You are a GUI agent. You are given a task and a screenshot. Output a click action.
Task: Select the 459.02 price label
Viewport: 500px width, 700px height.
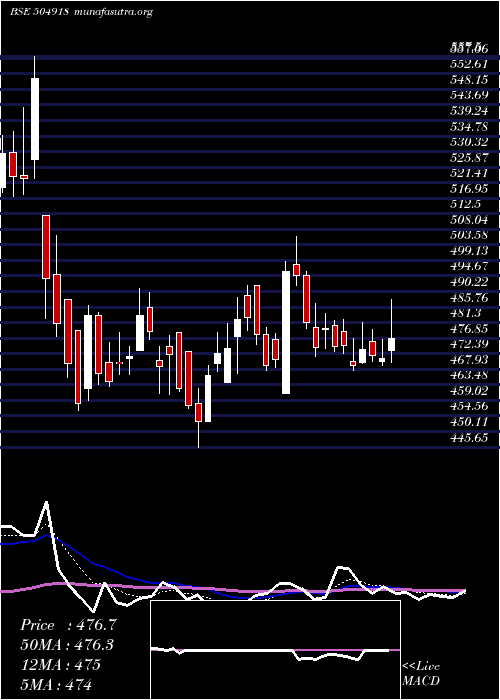click(x=468, y=391)
